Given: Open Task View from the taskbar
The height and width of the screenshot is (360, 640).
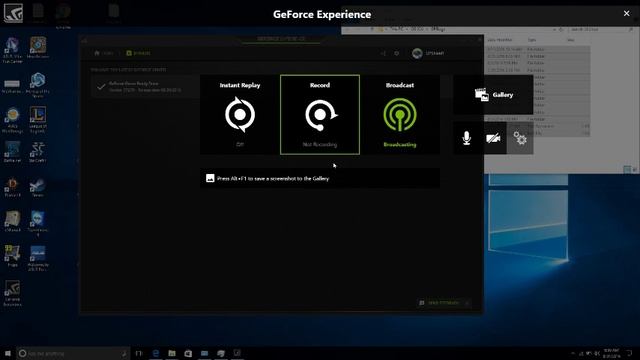Looking at the screenshot, I should pyautogui.click(x=139, y=353).
